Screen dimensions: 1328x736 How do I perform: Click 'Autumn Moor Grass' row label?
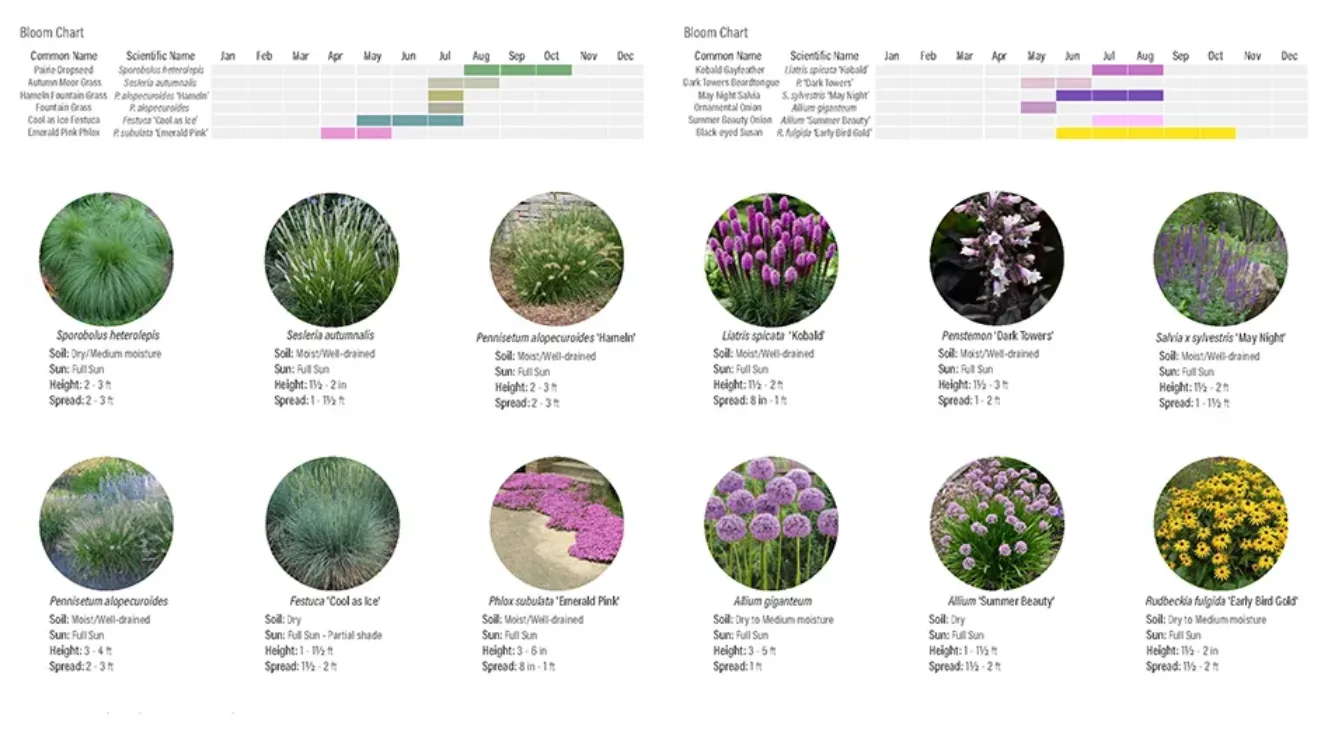[x=63, y=83]
